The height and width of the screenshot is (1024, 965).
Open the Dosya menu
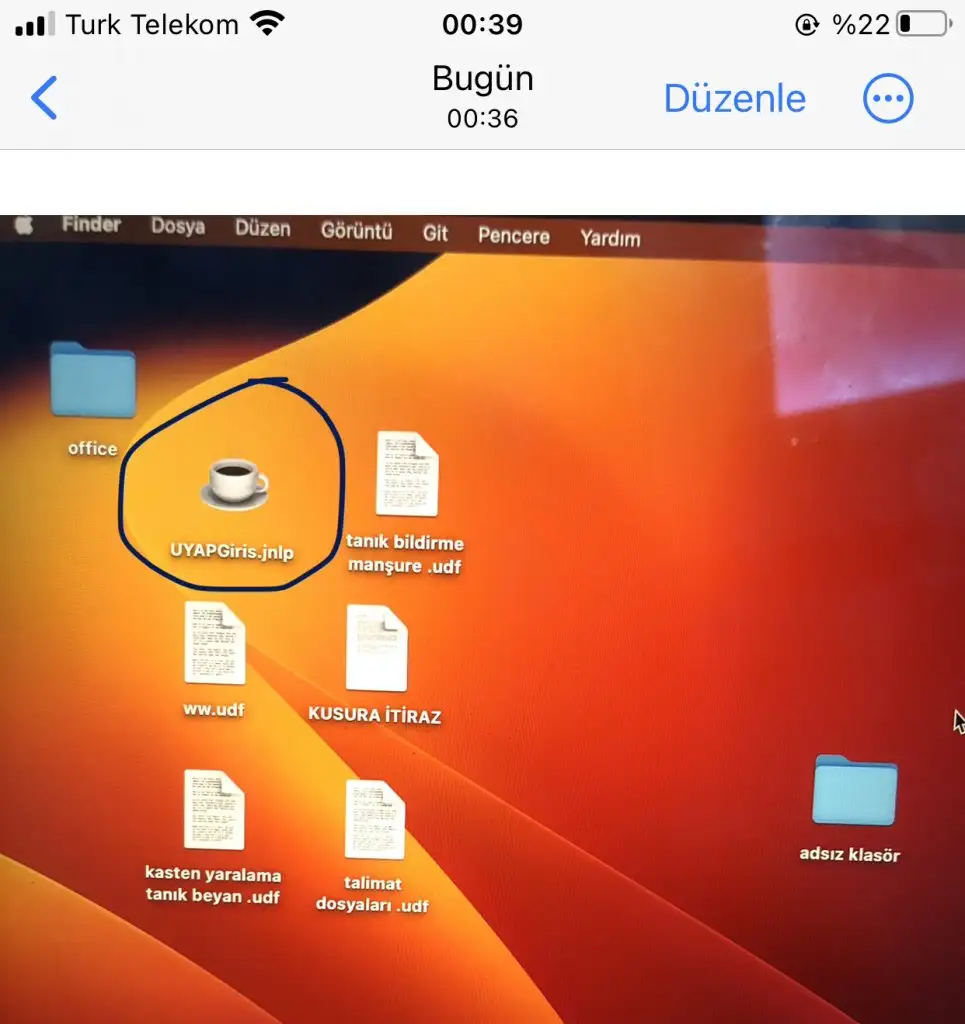(x=178, y=227)
